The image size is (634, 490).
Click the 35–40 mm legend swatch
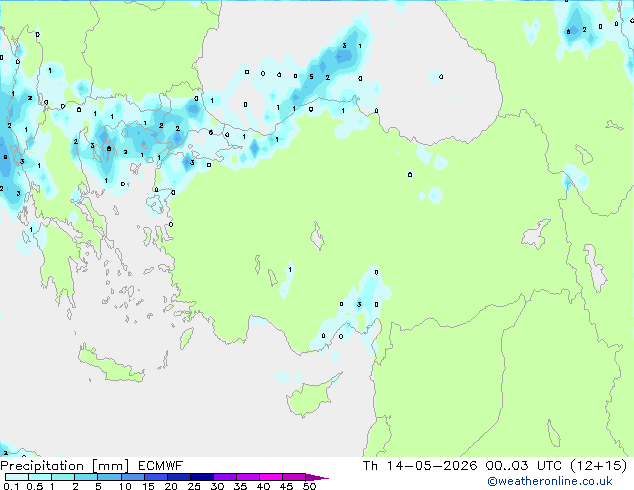(x=248, y=477)
